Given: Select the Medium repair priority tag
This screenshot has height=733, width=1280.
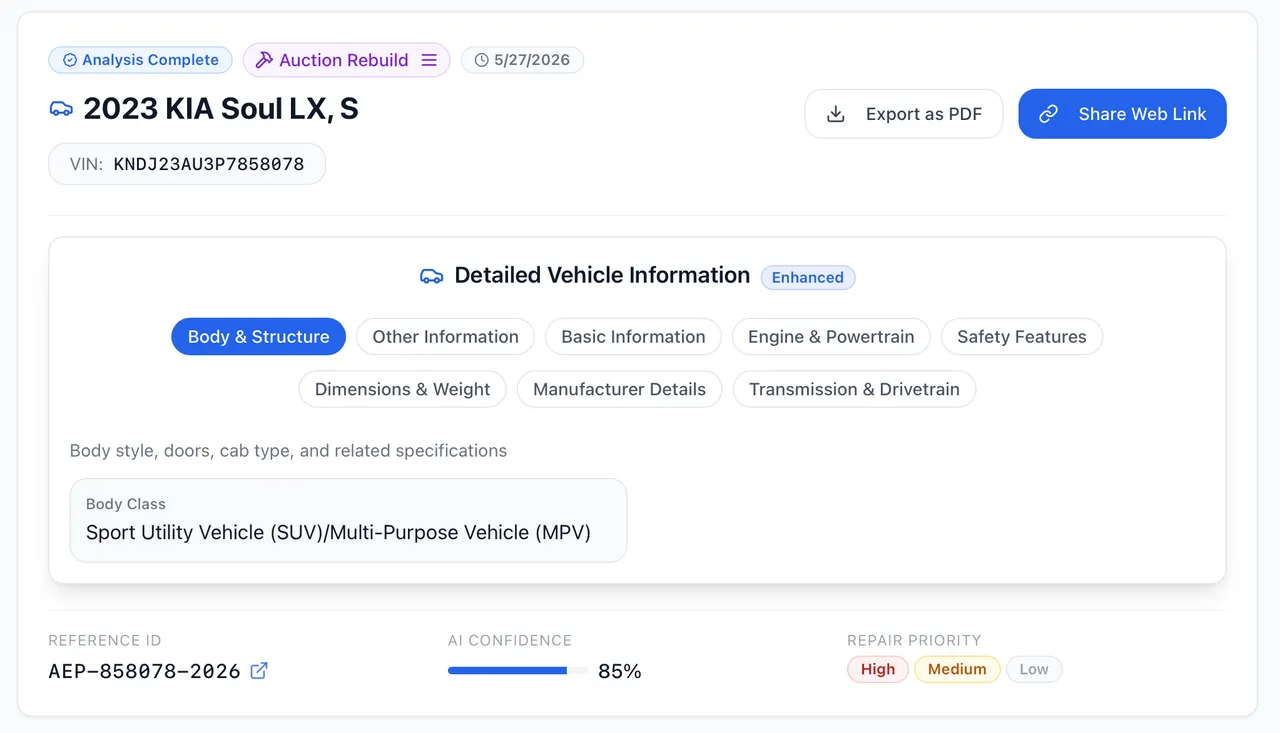Looking at the screenshot, I should click(x=957, y=669).
